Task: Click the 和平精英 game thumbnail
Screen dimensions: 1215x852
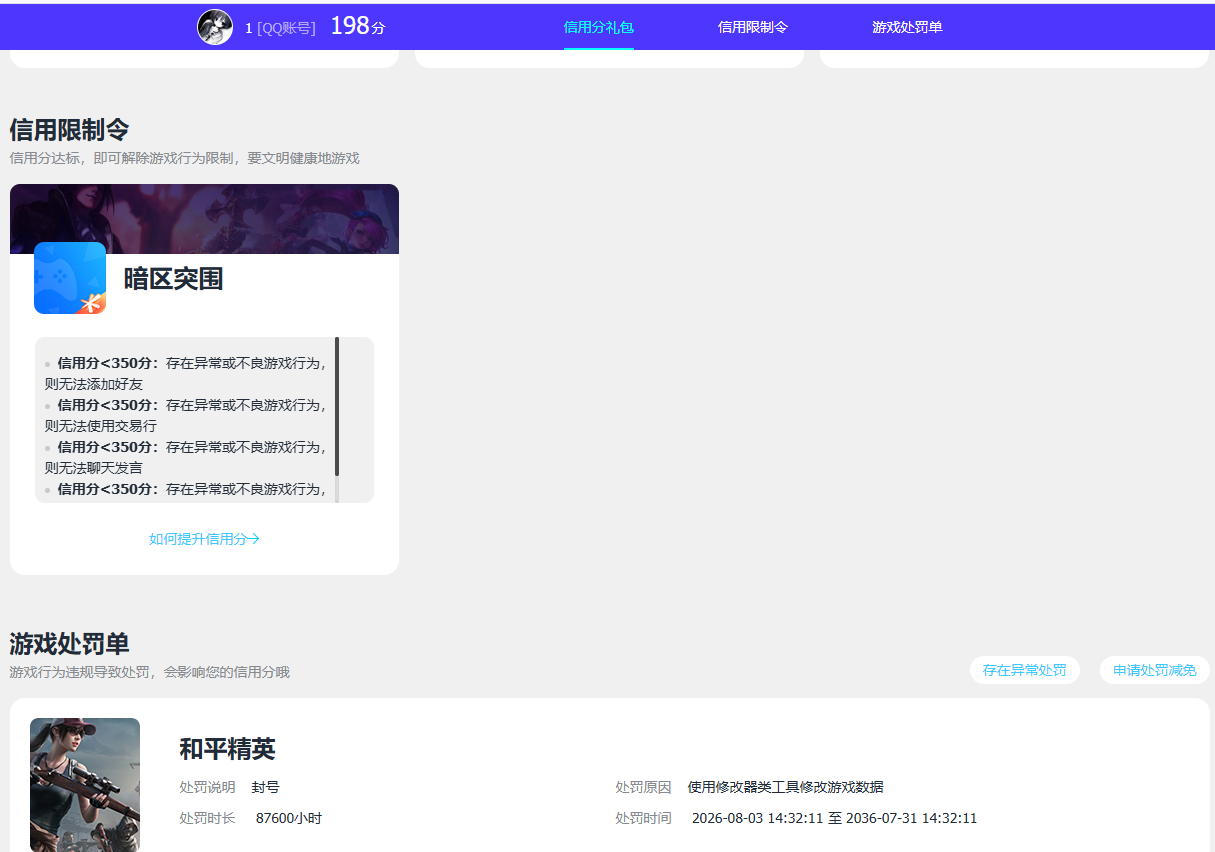Action: 85,785
